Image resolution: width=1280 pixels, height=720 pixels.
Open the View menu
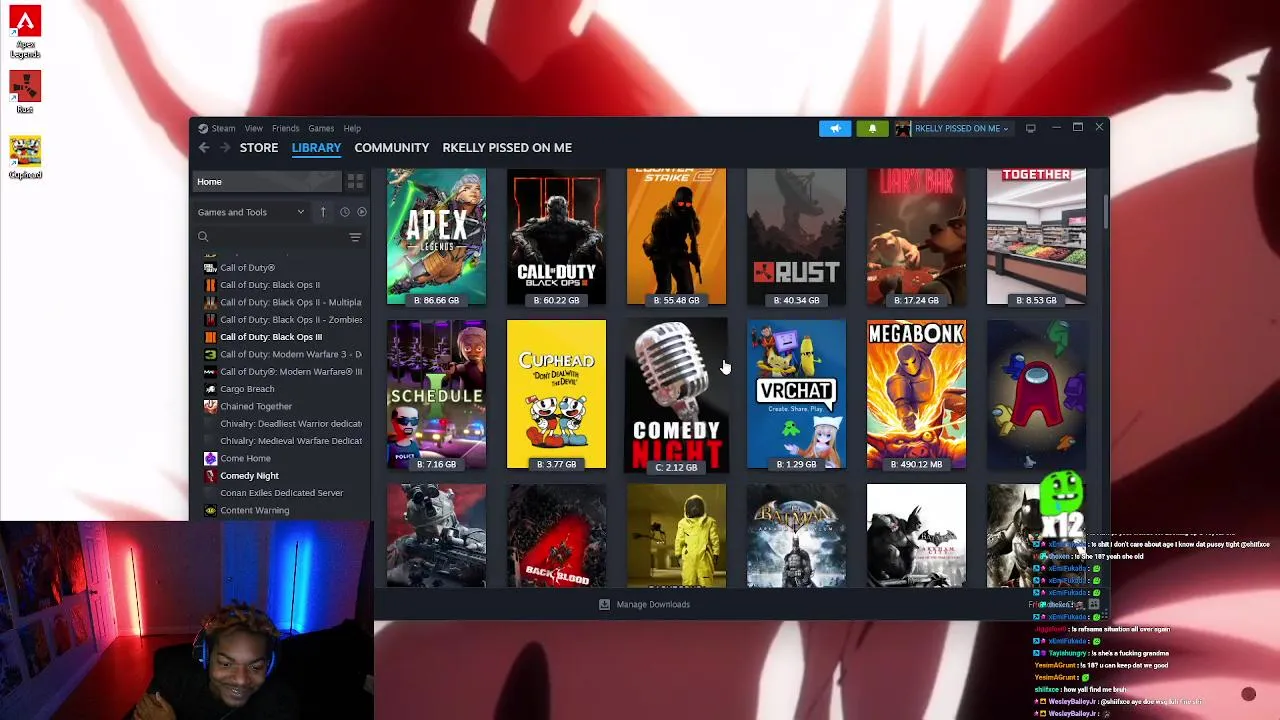pos(254,128)
